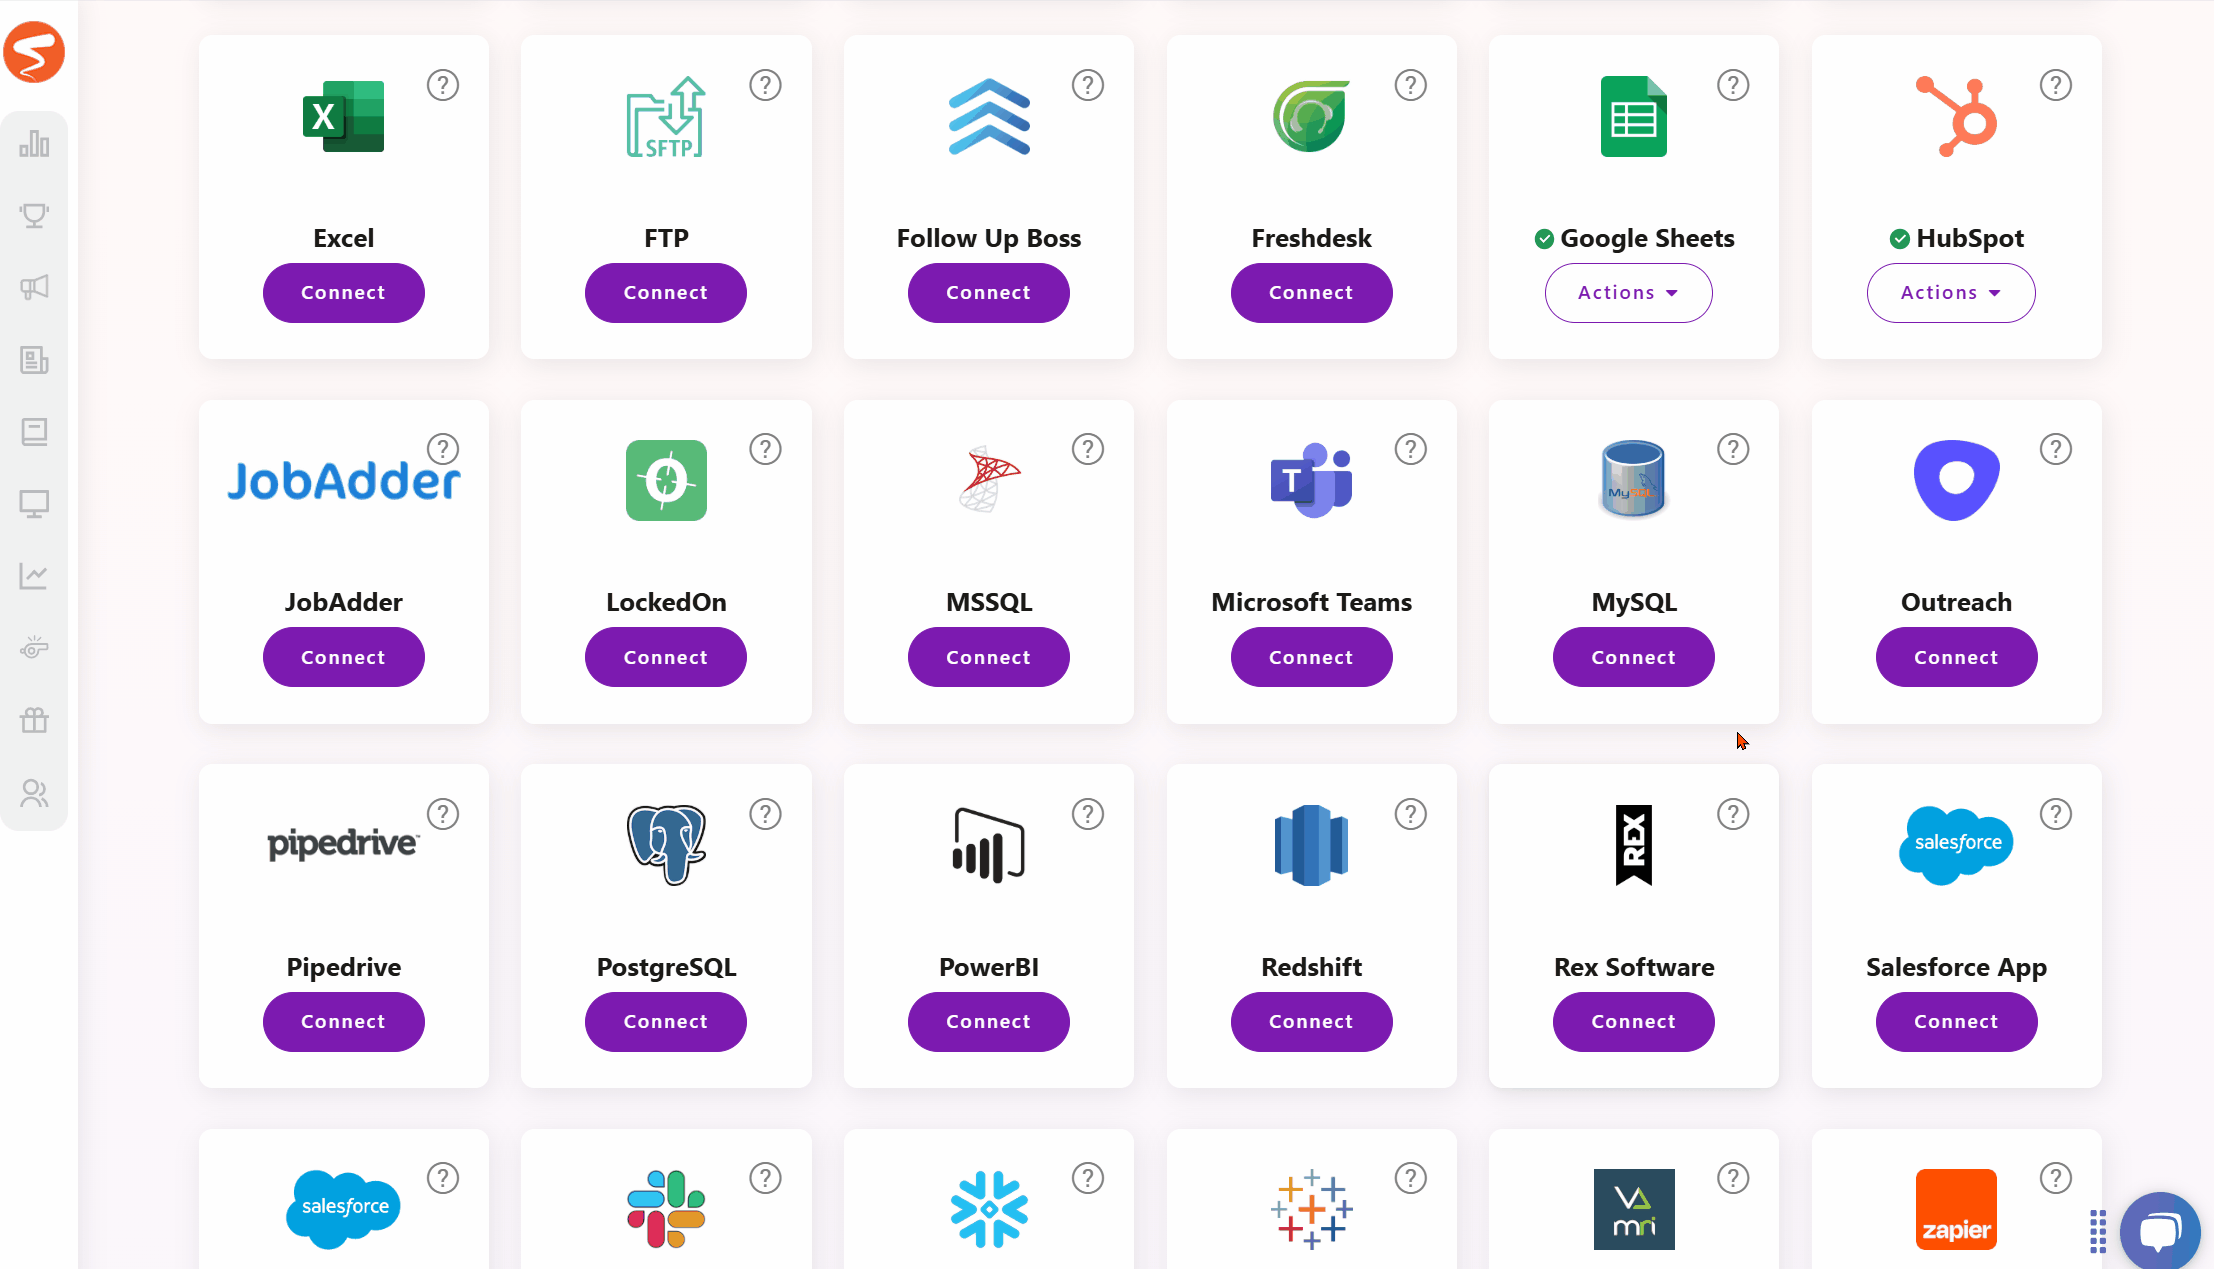Connect the LockedOn integration
The width and height of the screenshot is (2214, 1269).
point(666,657)
